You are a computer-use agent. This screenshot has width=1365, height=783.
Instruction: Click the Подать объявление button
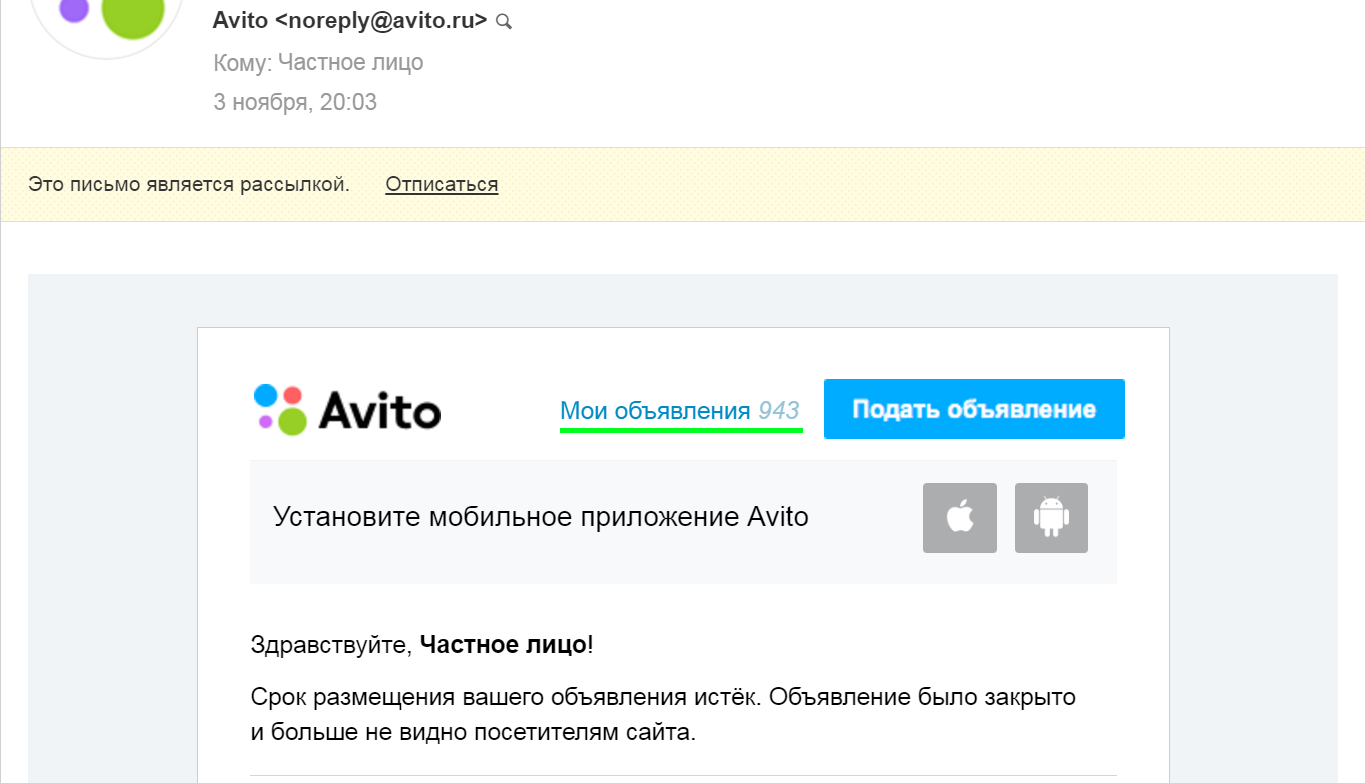coord(974,409)
